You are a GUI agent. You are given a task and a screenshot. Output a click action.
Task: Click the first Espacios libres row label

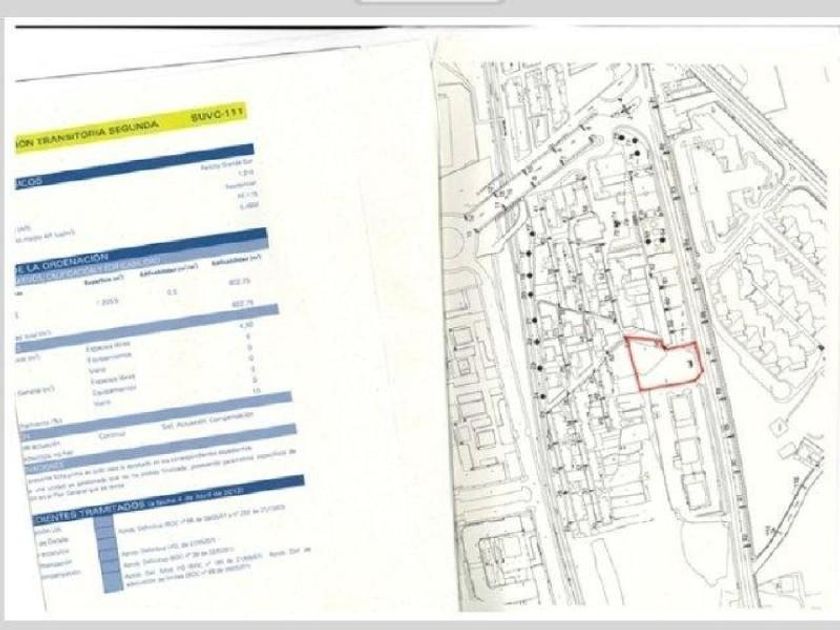click(x=109, y=346)
